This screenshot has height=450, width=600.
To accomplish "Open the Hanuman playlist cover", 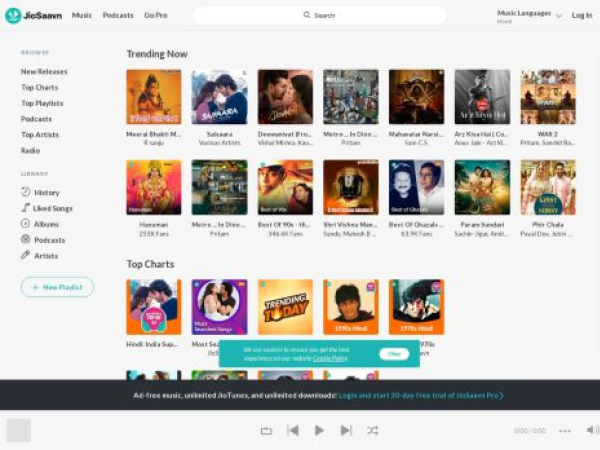I will click(x=154, y=187).
